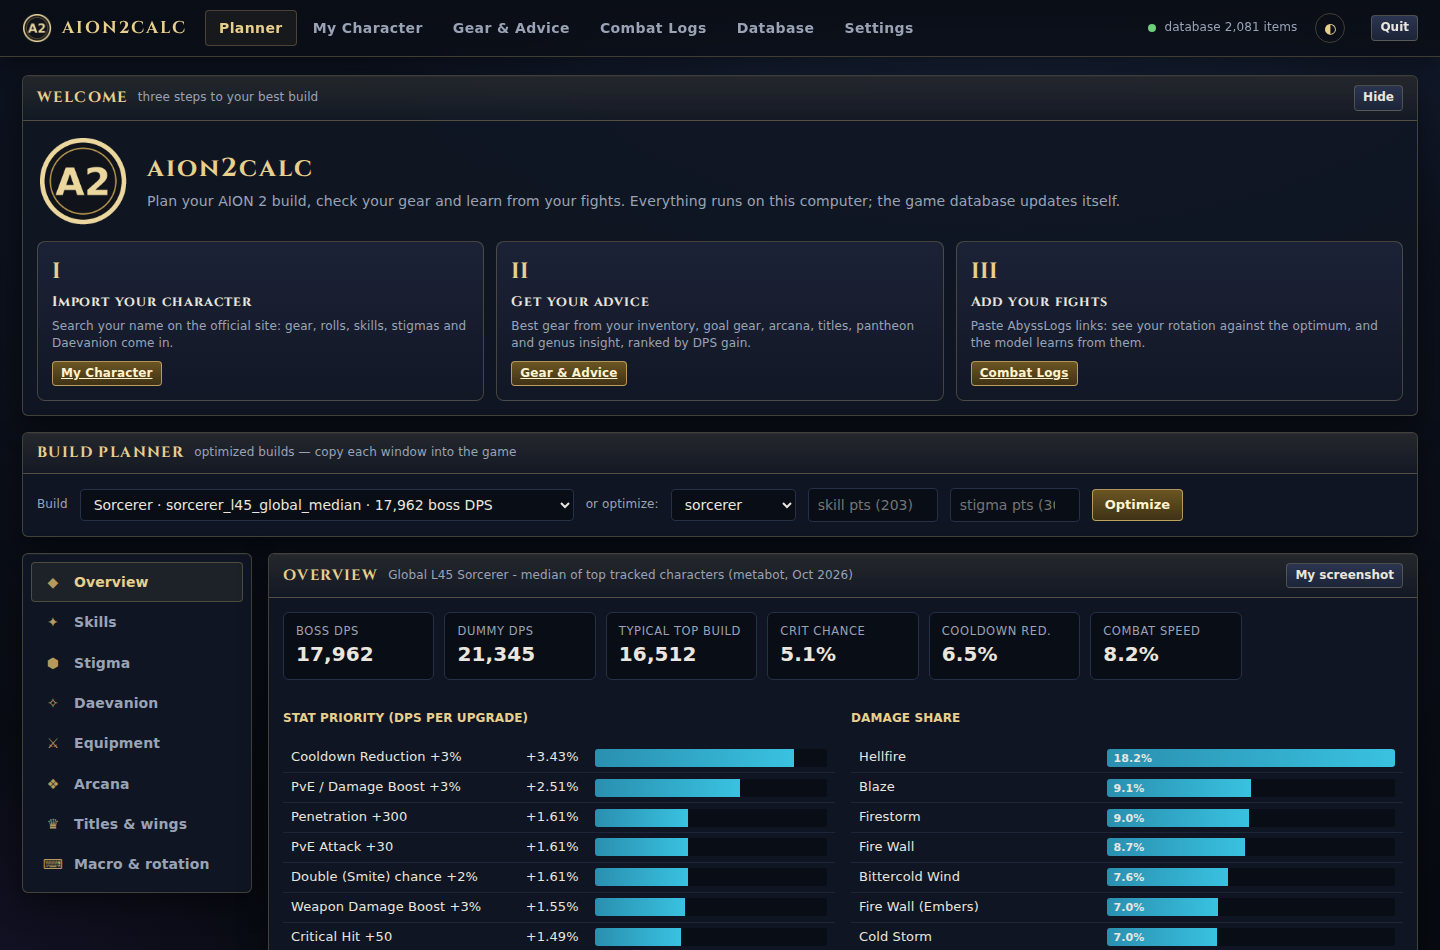Click the "Penetration +300" stat row label

tap(349, 817)
